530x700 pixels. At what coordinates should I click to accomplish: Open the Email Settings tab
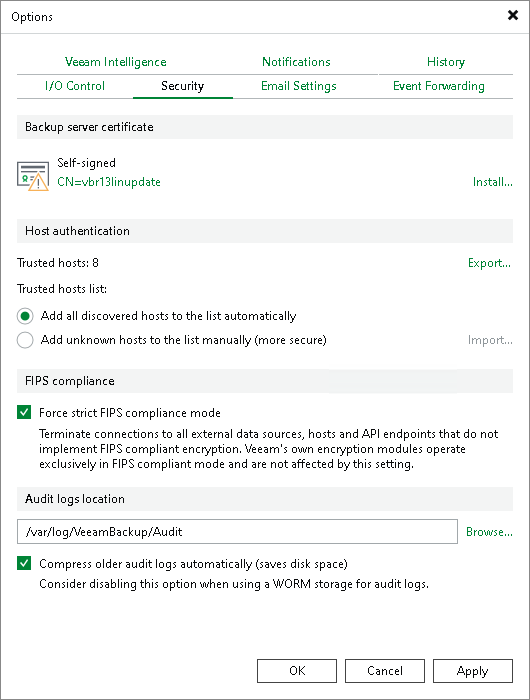coord(299,86)
